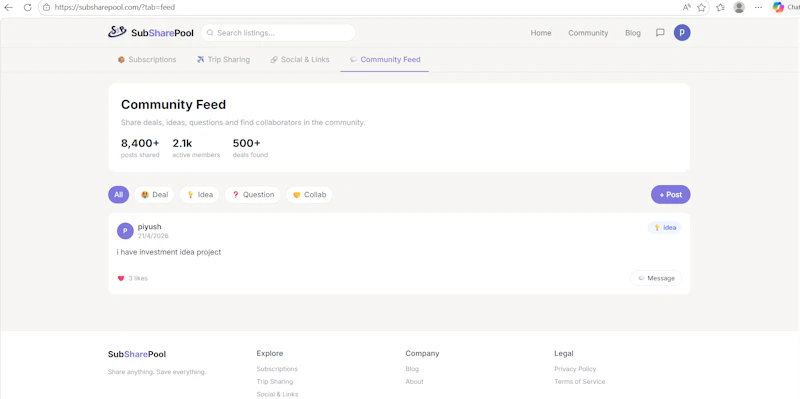Click the SubSharePool logo in header
This screenshot has height=399, width=800.
[x=151, y=33]
